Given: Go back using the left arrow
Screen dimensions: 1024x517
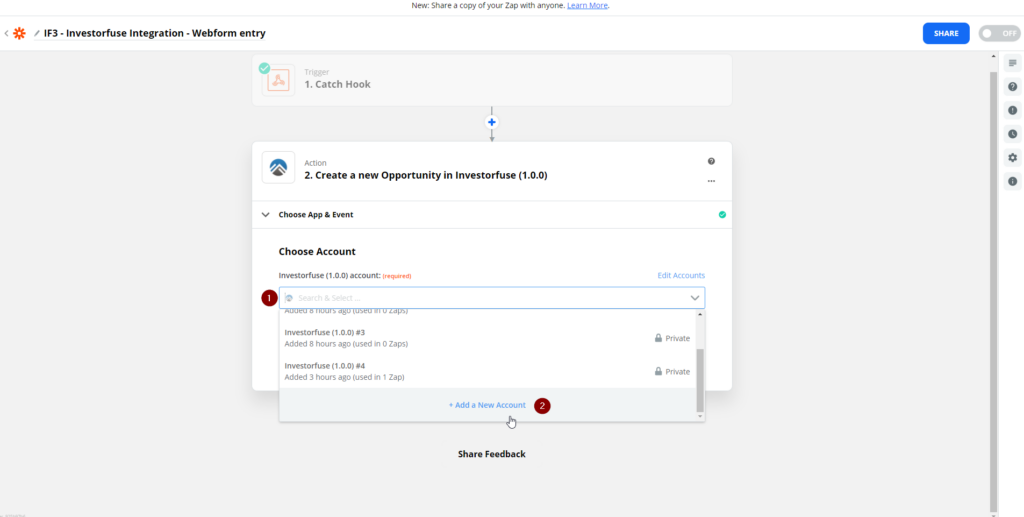Looking at the screenshot, I should 6,33.
